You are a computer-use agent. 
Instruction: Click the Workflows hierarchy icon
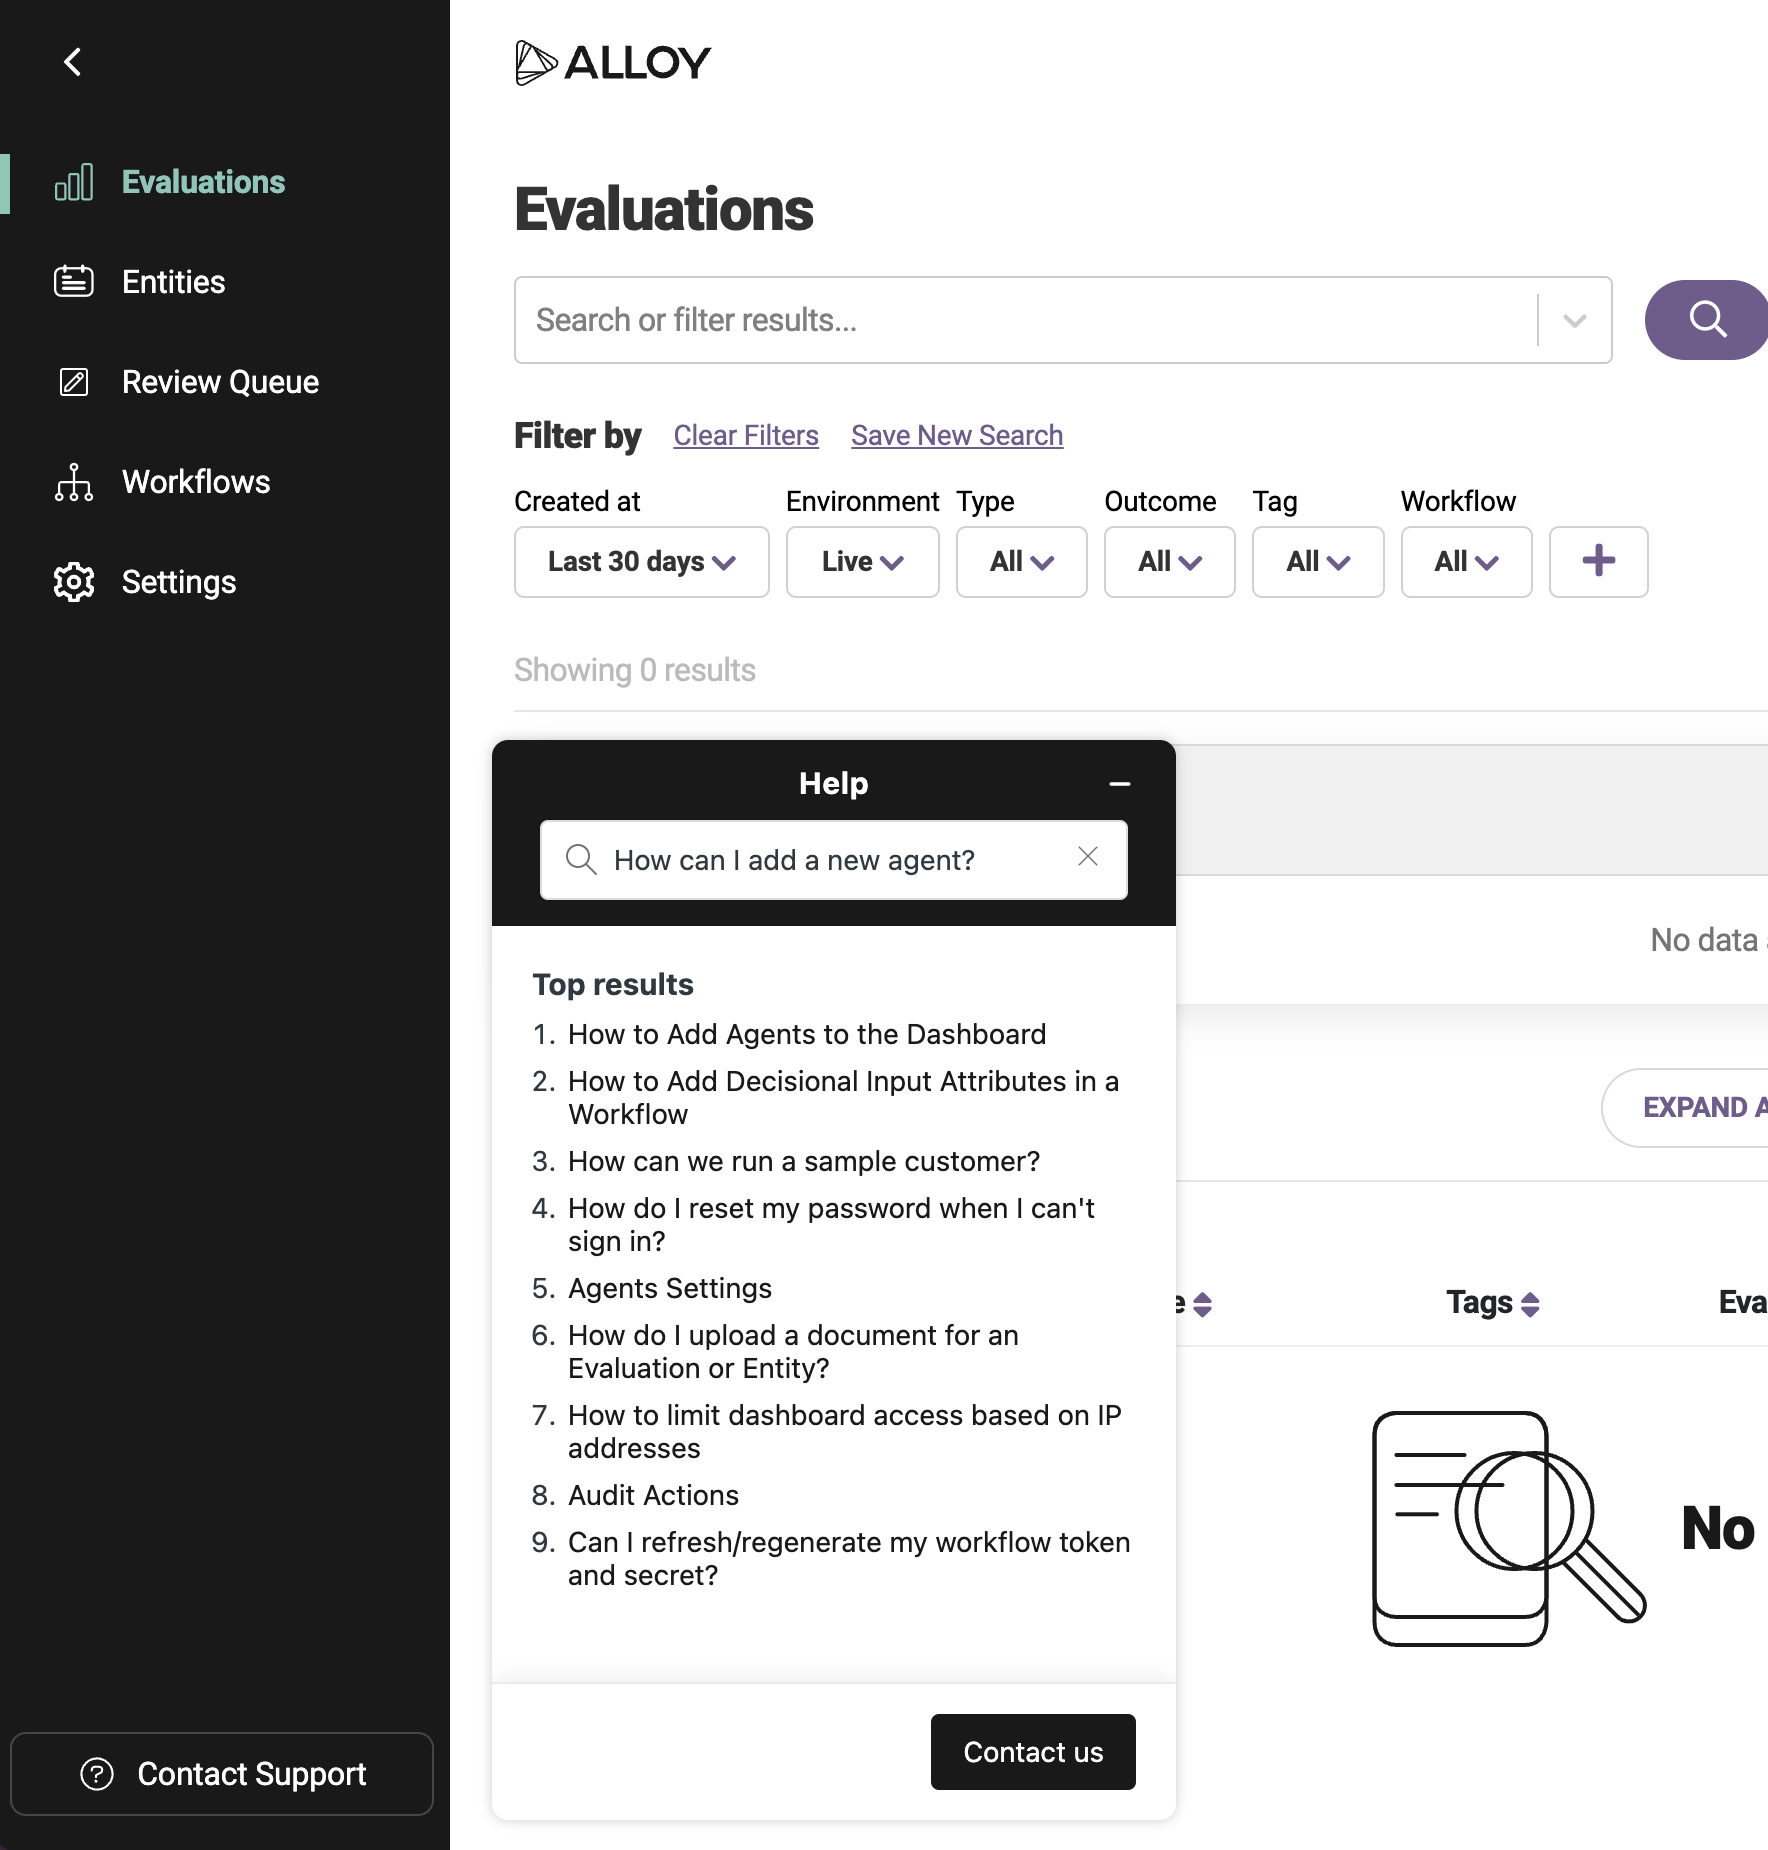click(x=74, y=482)
